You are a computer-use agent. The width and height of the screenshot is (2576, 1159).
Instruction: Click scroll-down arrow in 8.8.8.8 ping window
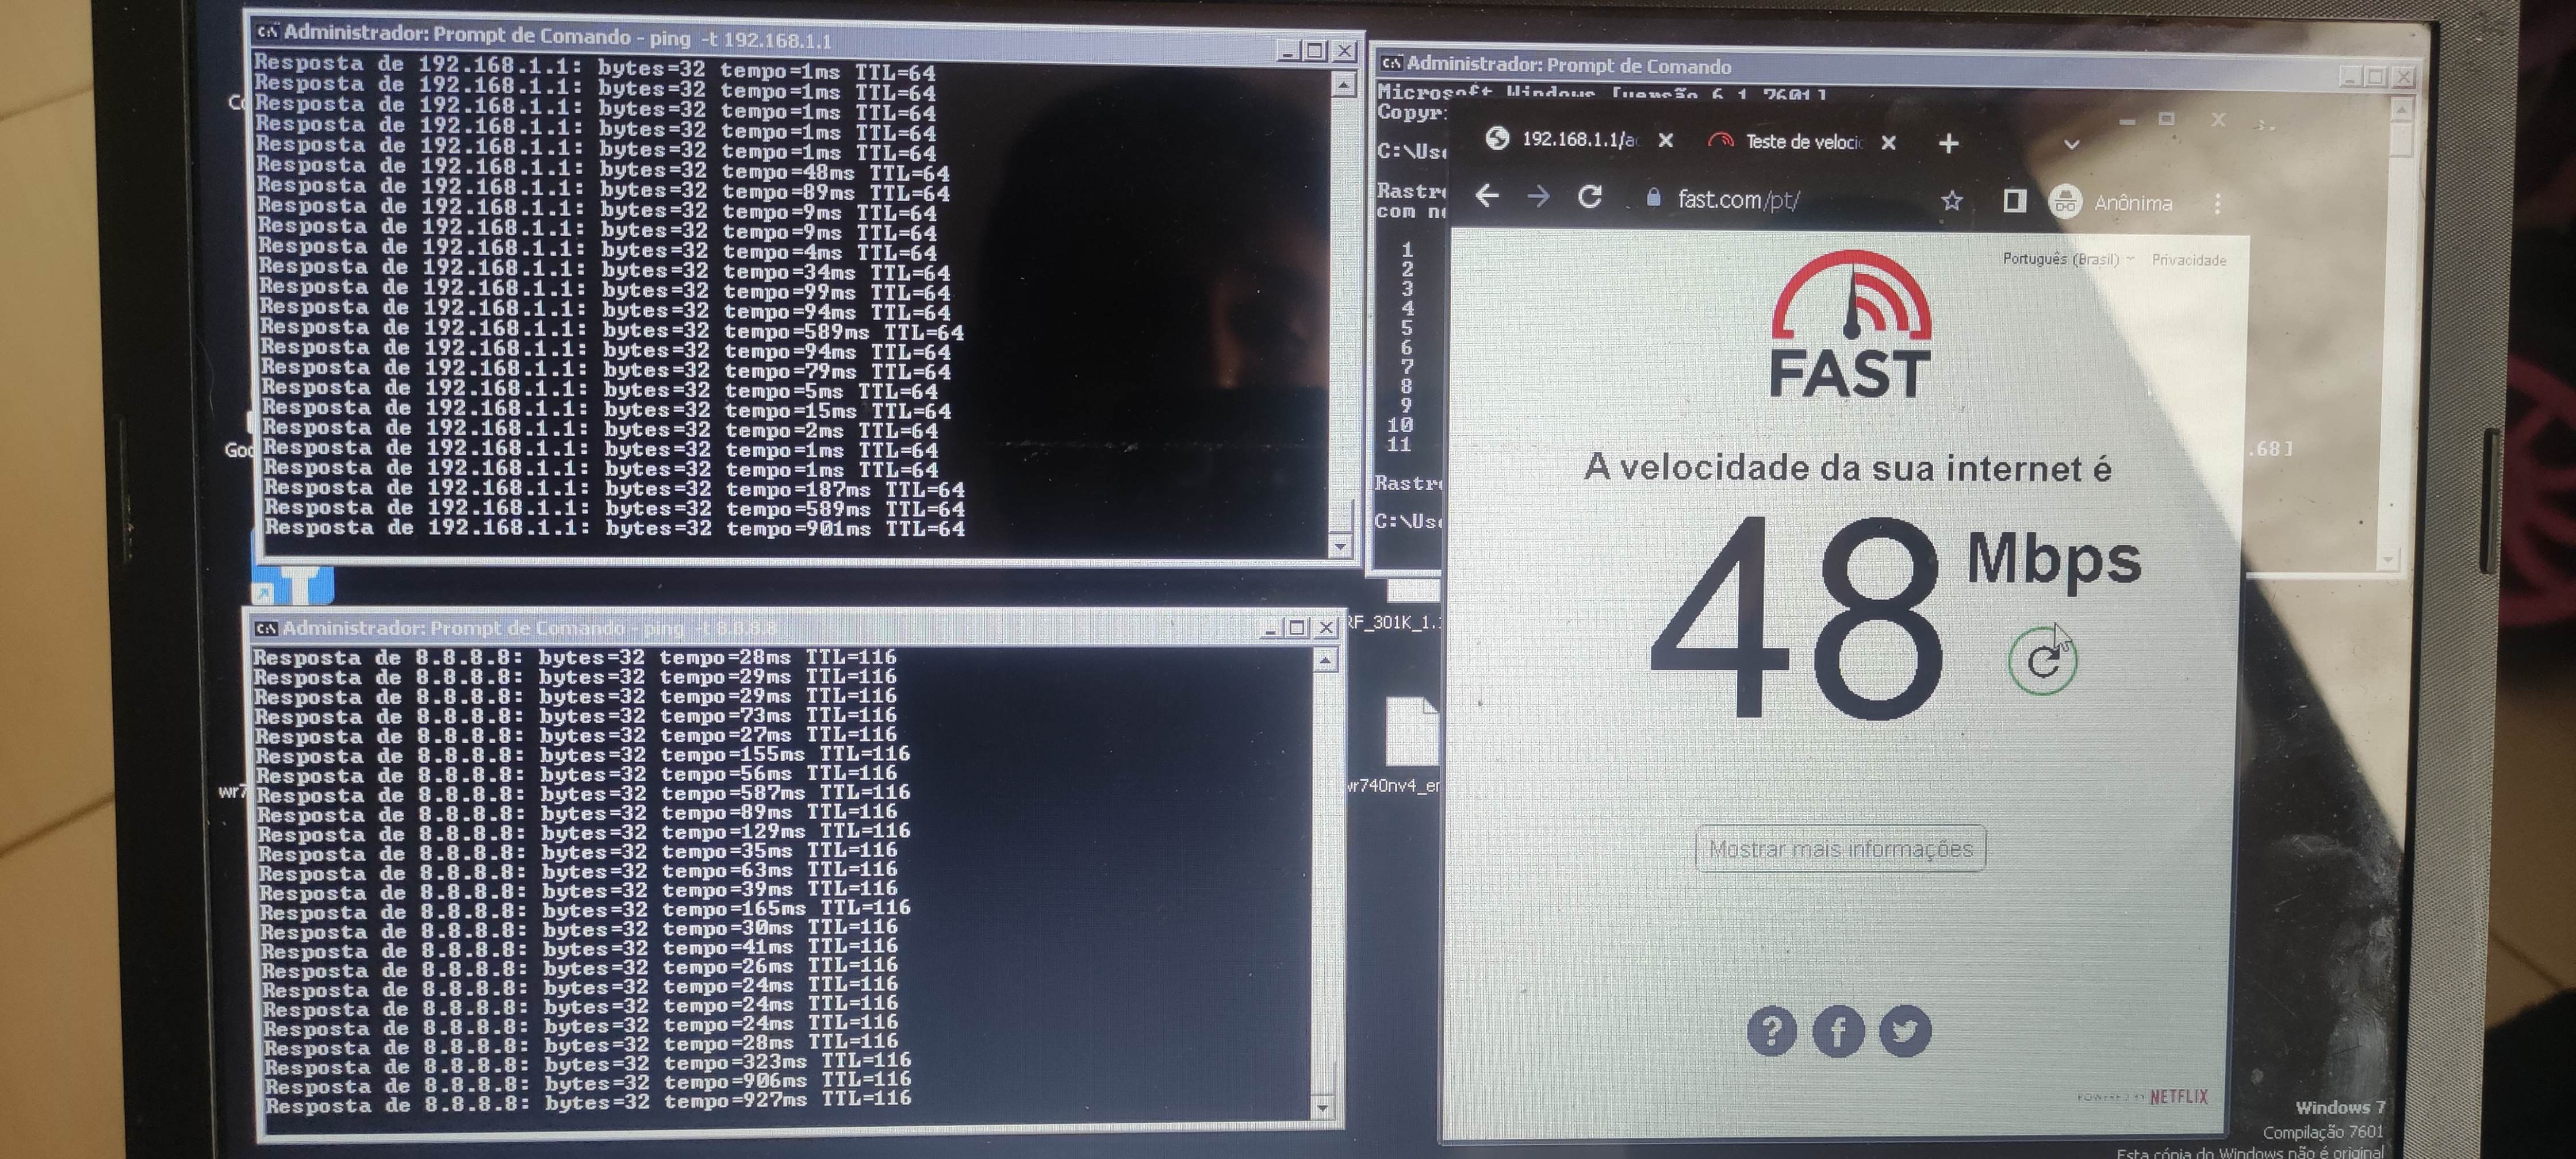tap(1323, 1107)
